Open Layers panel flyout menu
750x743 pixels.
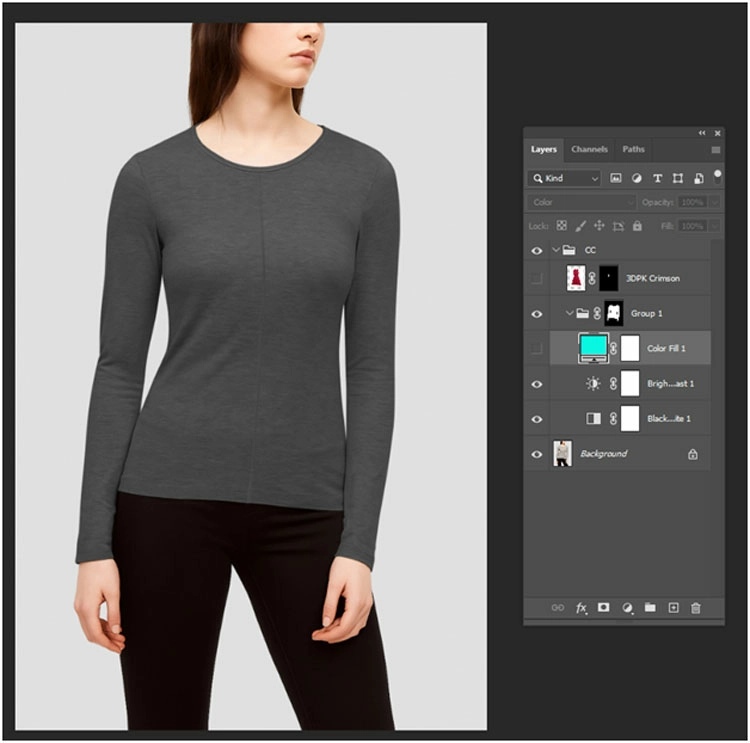click(716, 150)
